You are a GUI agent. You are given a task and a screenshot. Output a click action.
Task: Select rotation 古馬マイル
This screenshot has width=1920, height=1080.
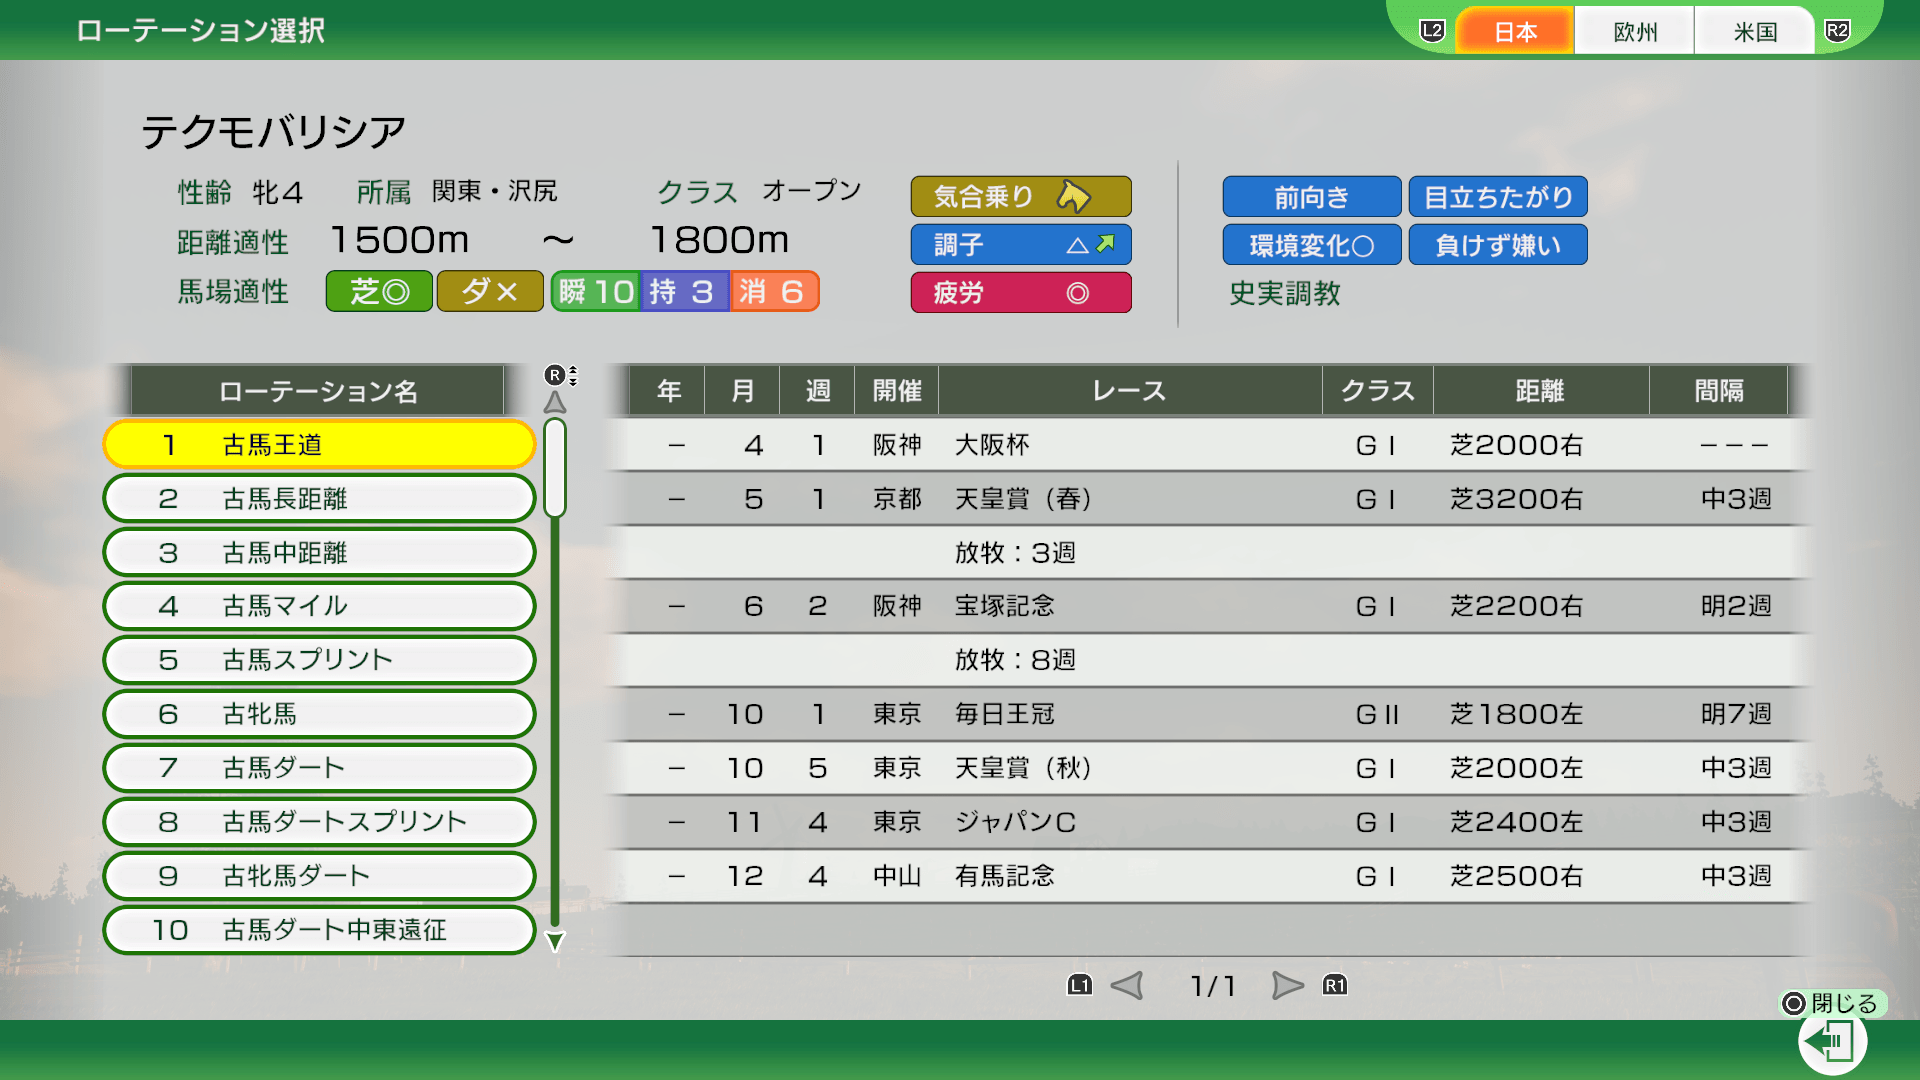pos(319,606)
